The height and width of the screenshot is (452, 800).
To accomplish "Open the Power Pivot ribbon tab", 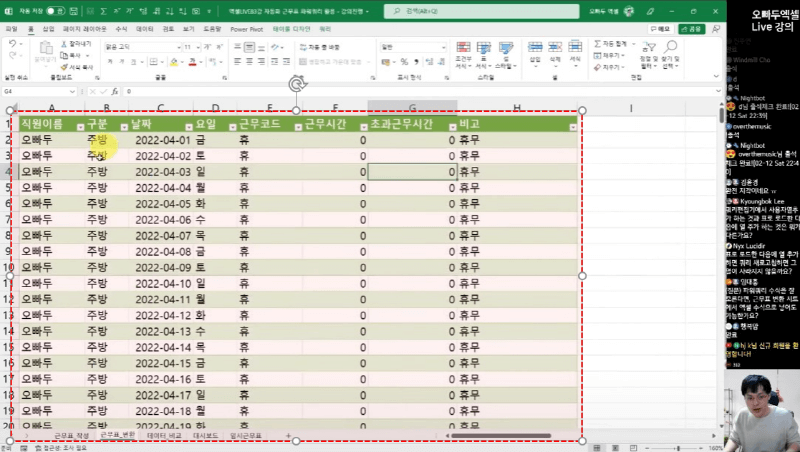I will click(245, 29).
